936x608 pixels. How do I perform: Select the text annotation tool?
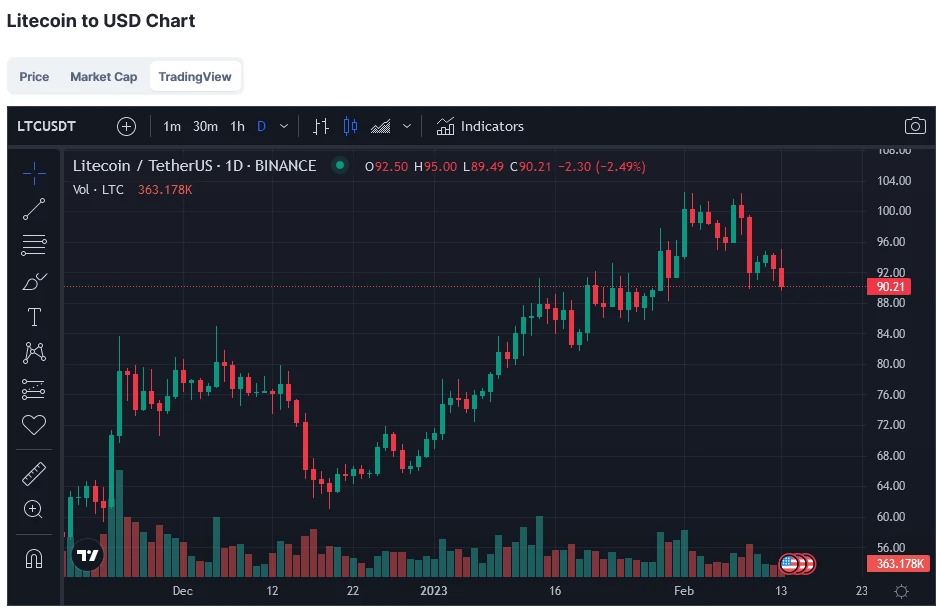pyautogui.click(x=34, y=317)
